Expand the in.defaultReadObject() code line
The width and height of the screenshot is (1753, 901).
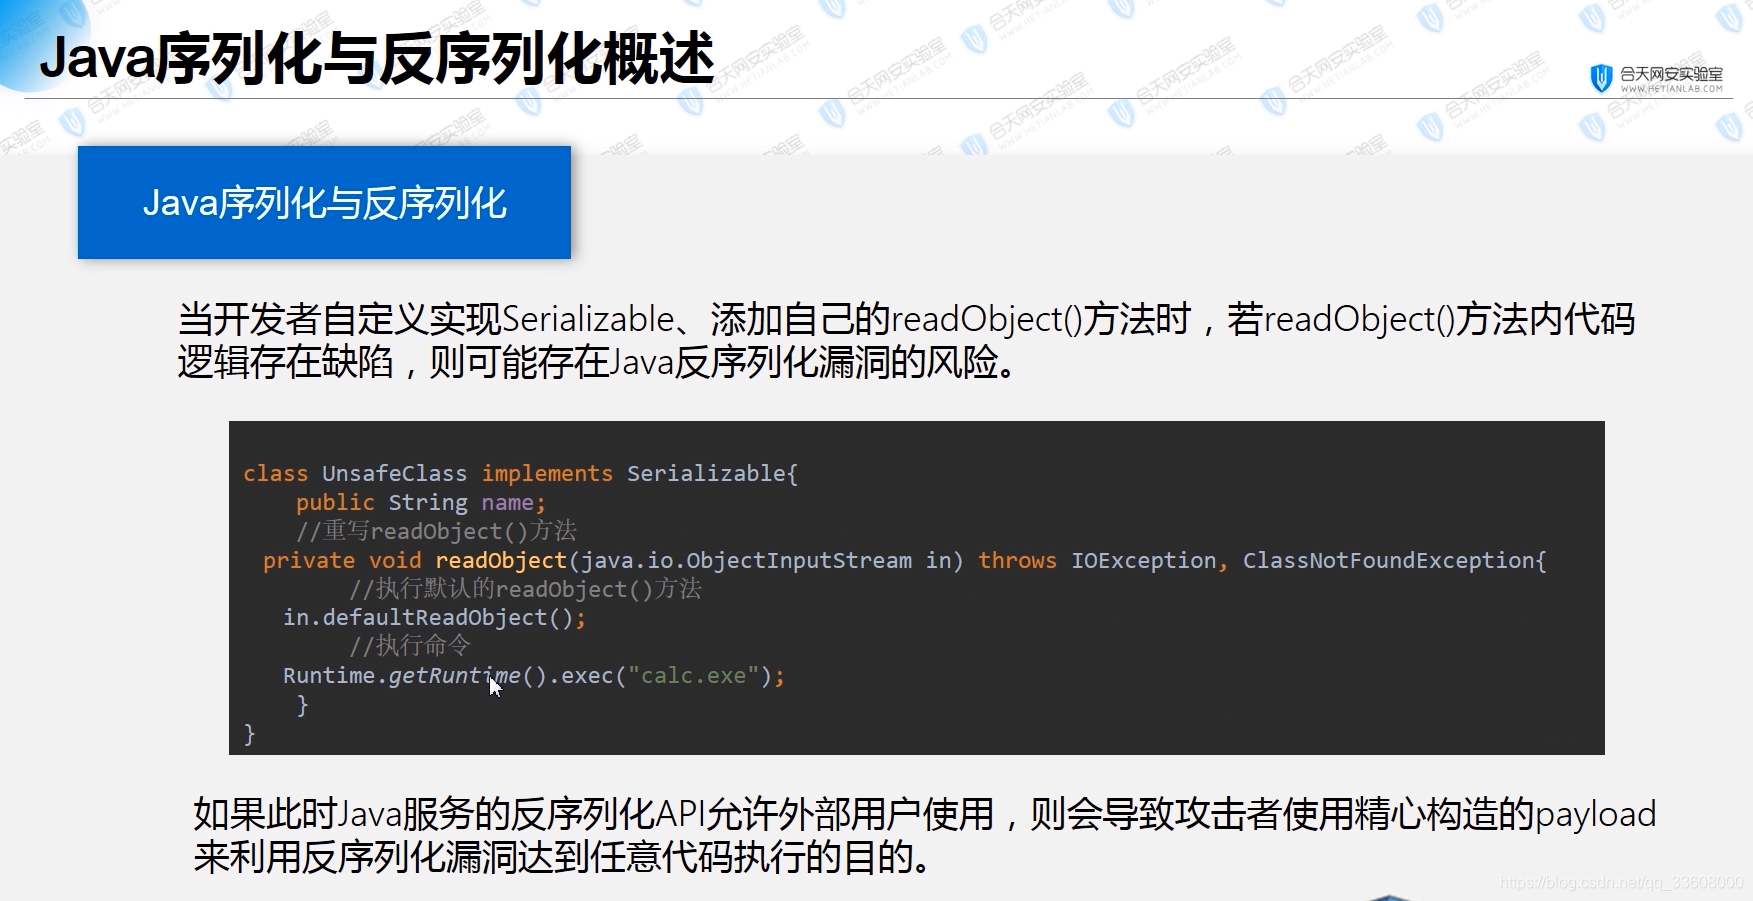click(434, 617)
